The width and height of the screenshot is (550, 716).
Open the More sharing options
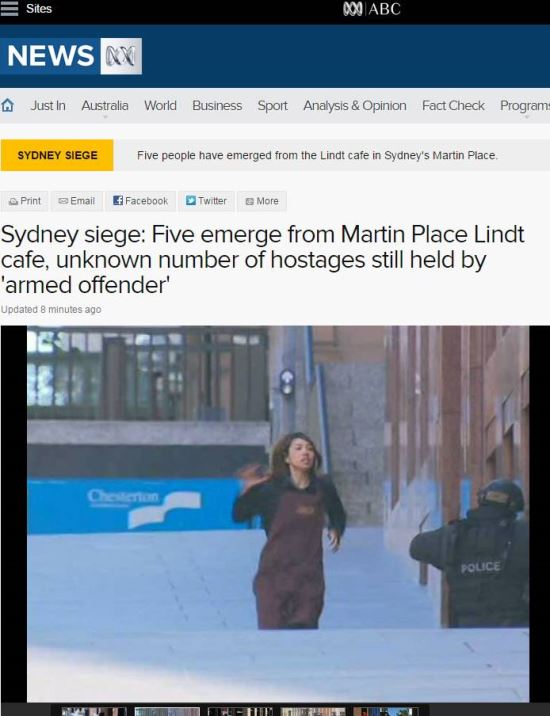(262, 201)
